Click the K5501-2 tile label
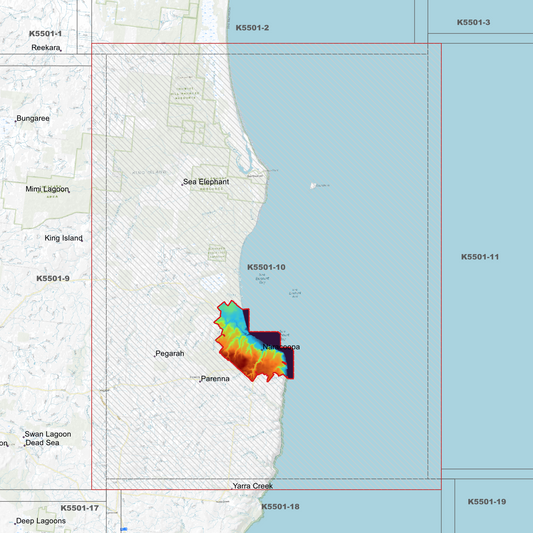This screenshot has height=533, width=533. pos(252,28)
